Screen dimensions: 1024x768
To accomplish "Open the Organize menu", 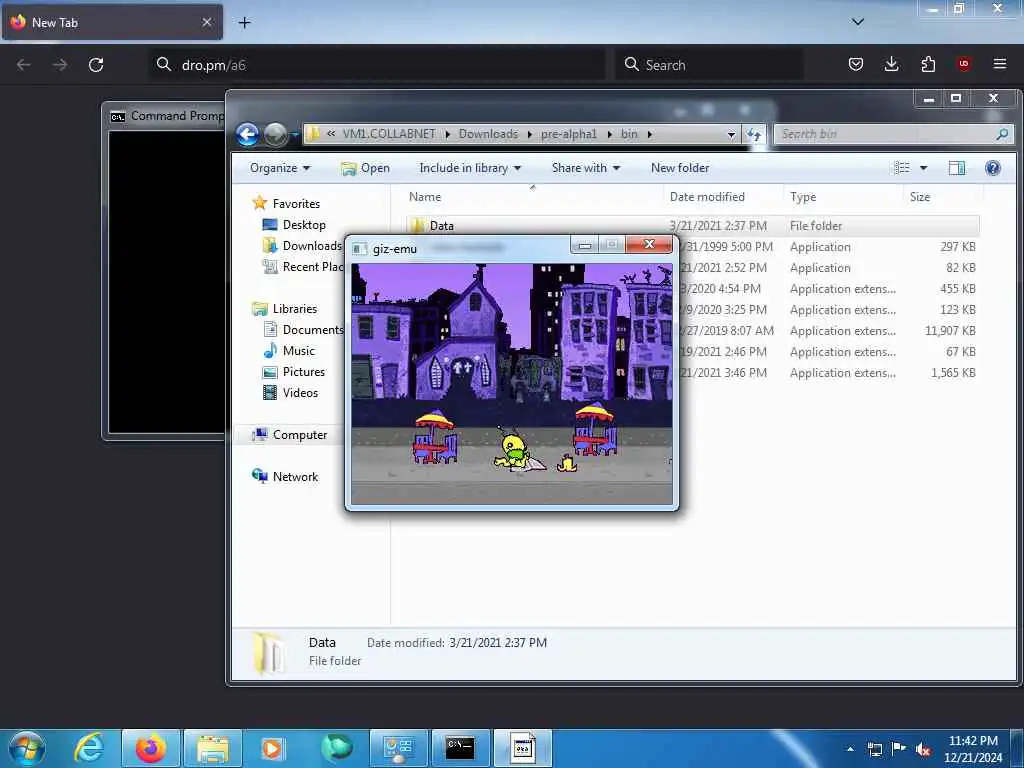I will (x=280, y=168).
